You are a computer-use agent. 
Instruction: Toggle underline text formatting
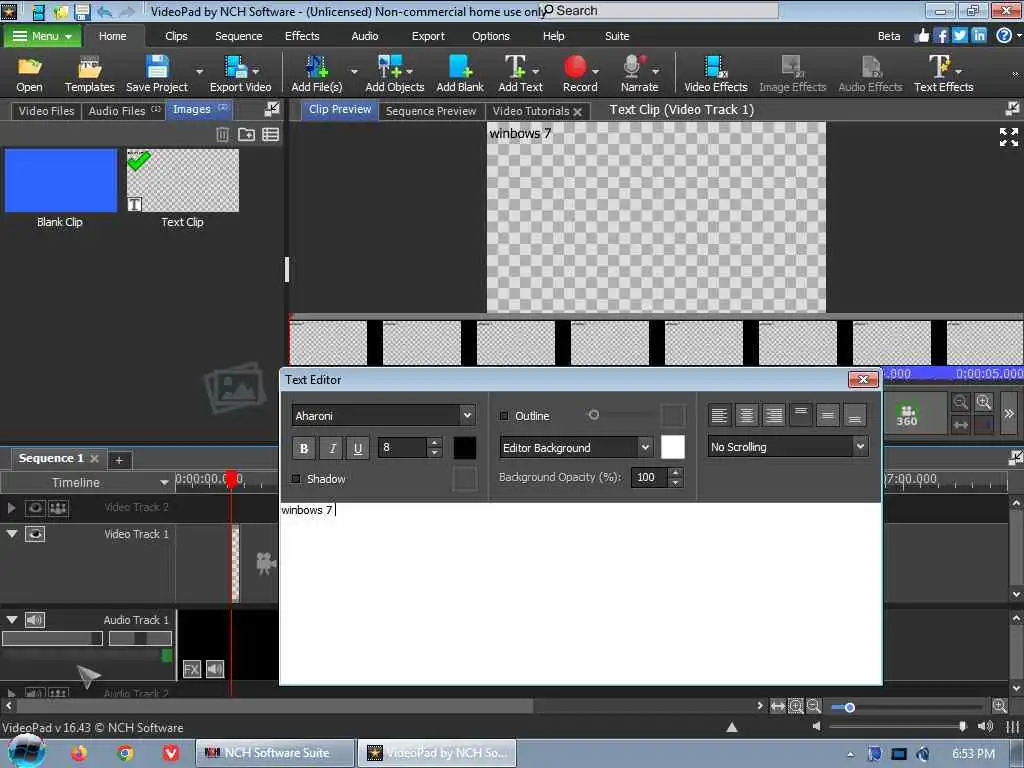[x=358, y=448]
